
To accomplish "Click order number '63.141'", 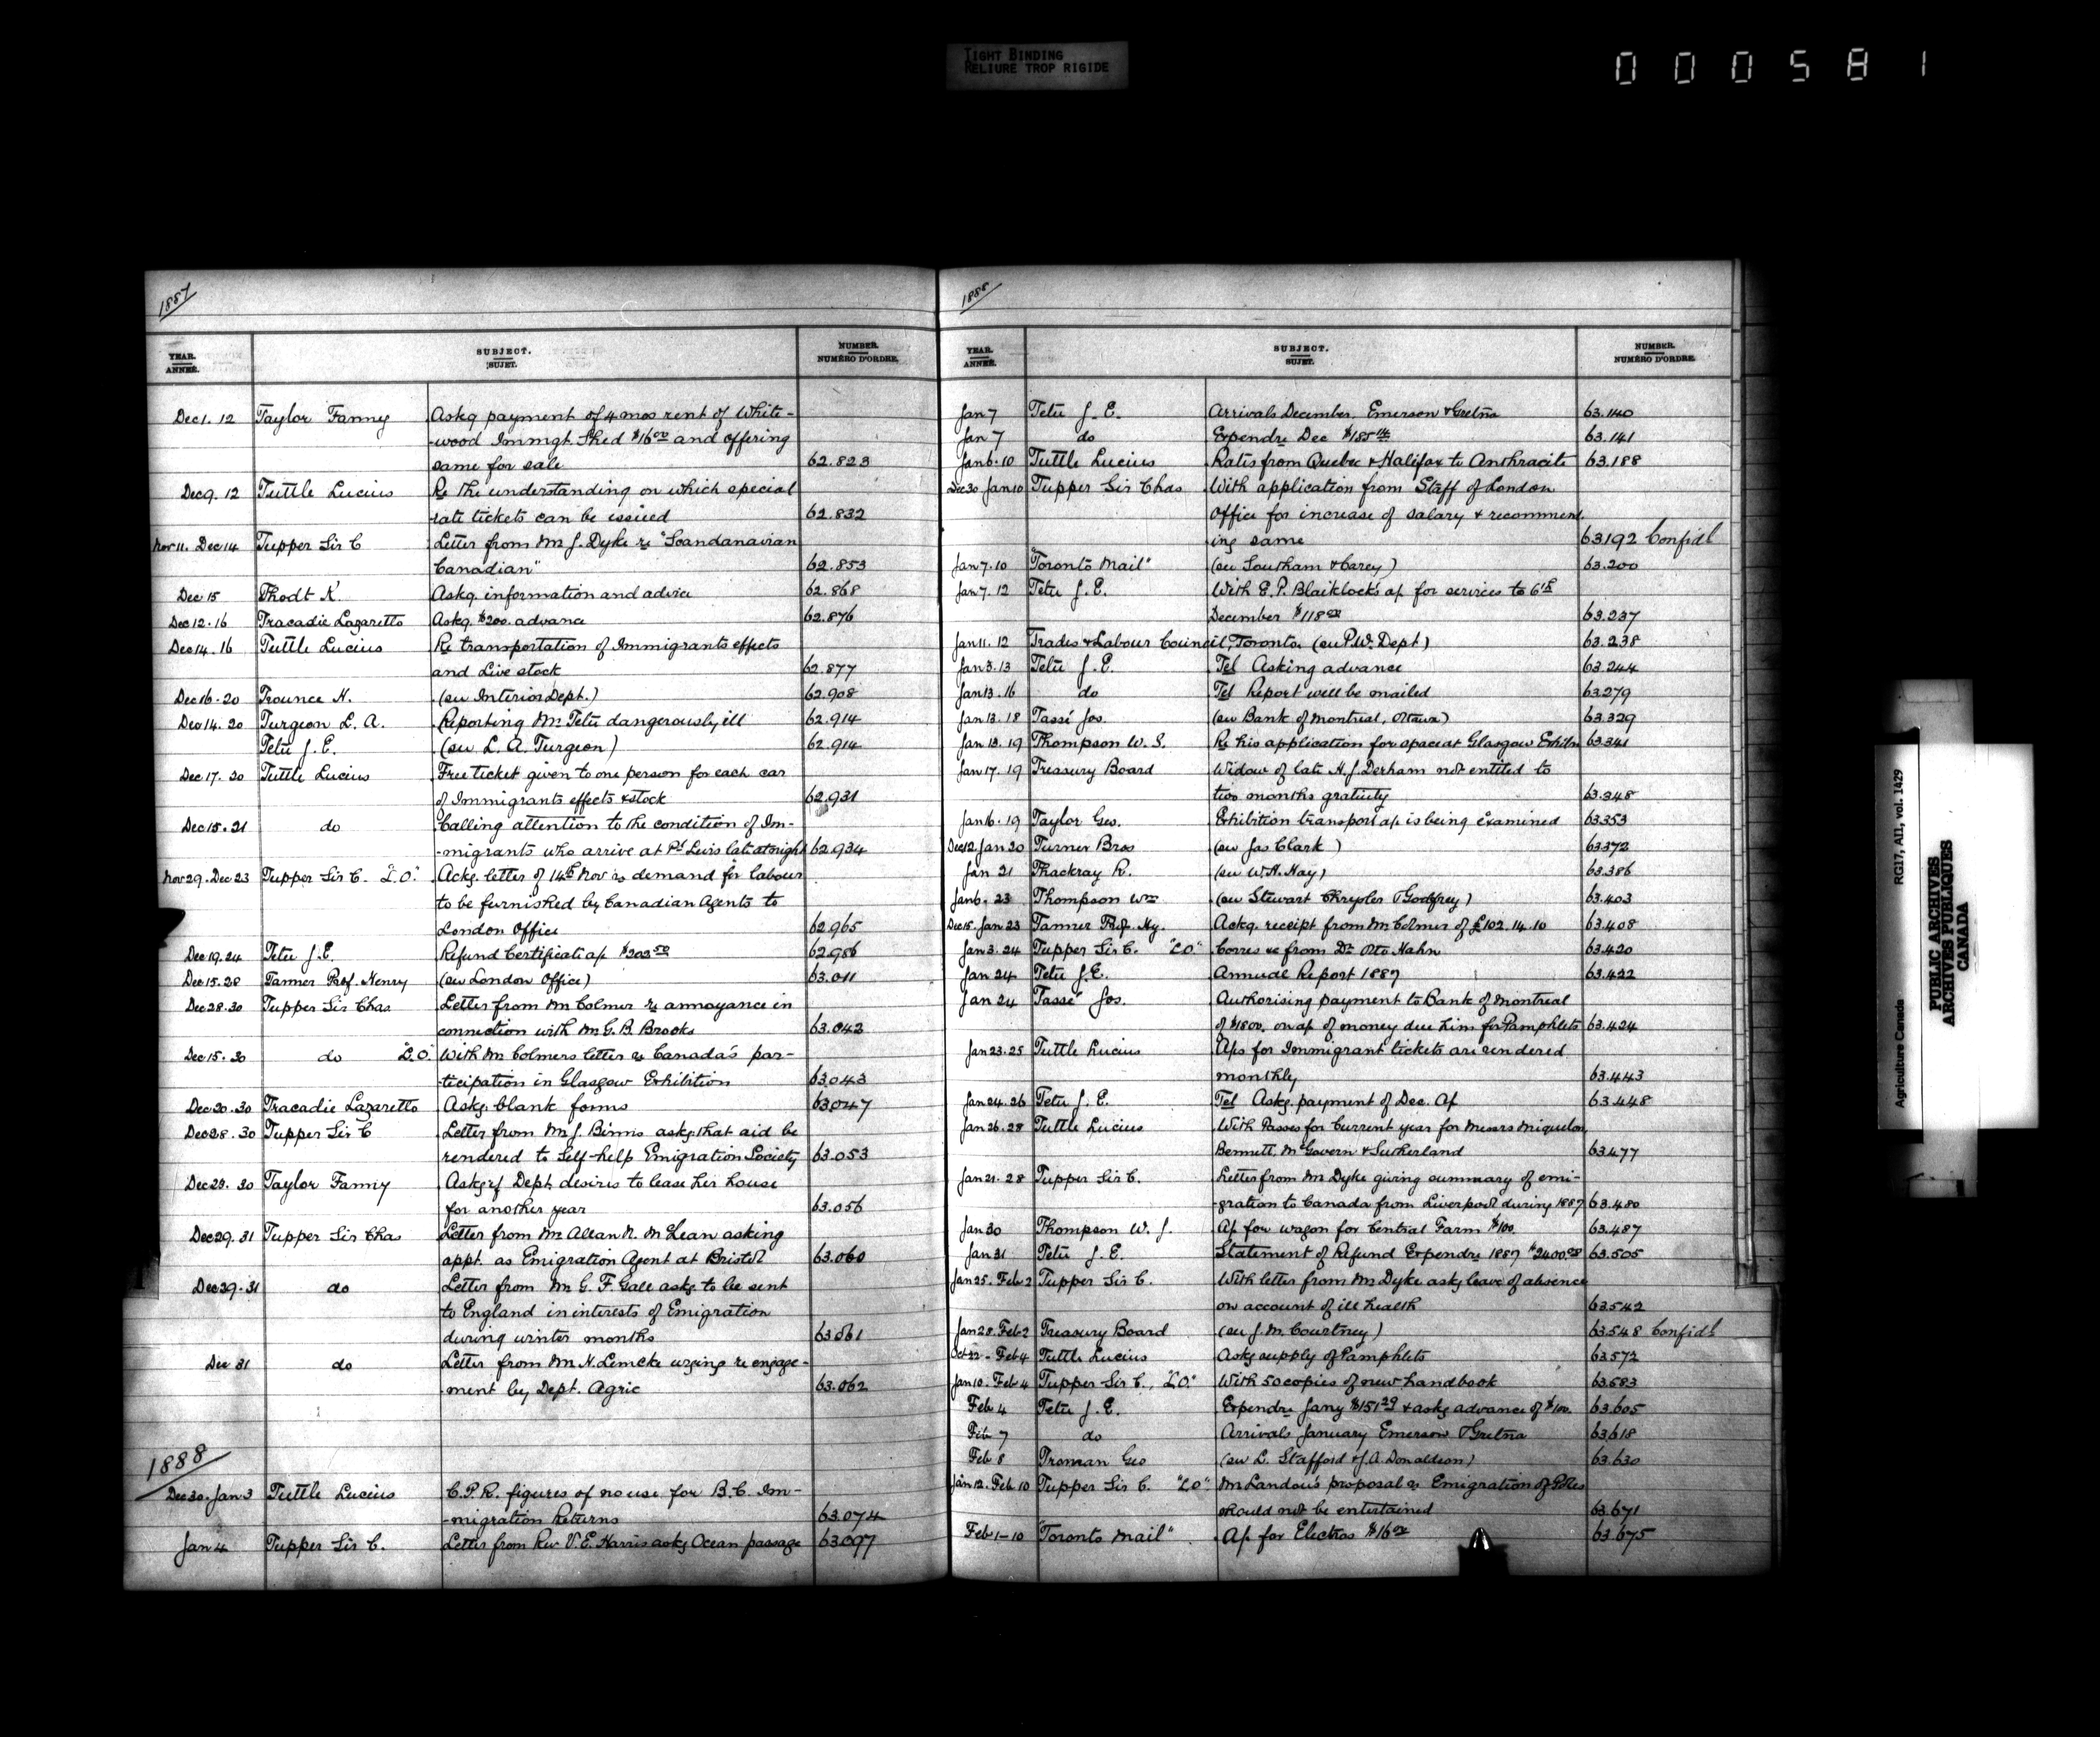I will (x=1610, y=436).
